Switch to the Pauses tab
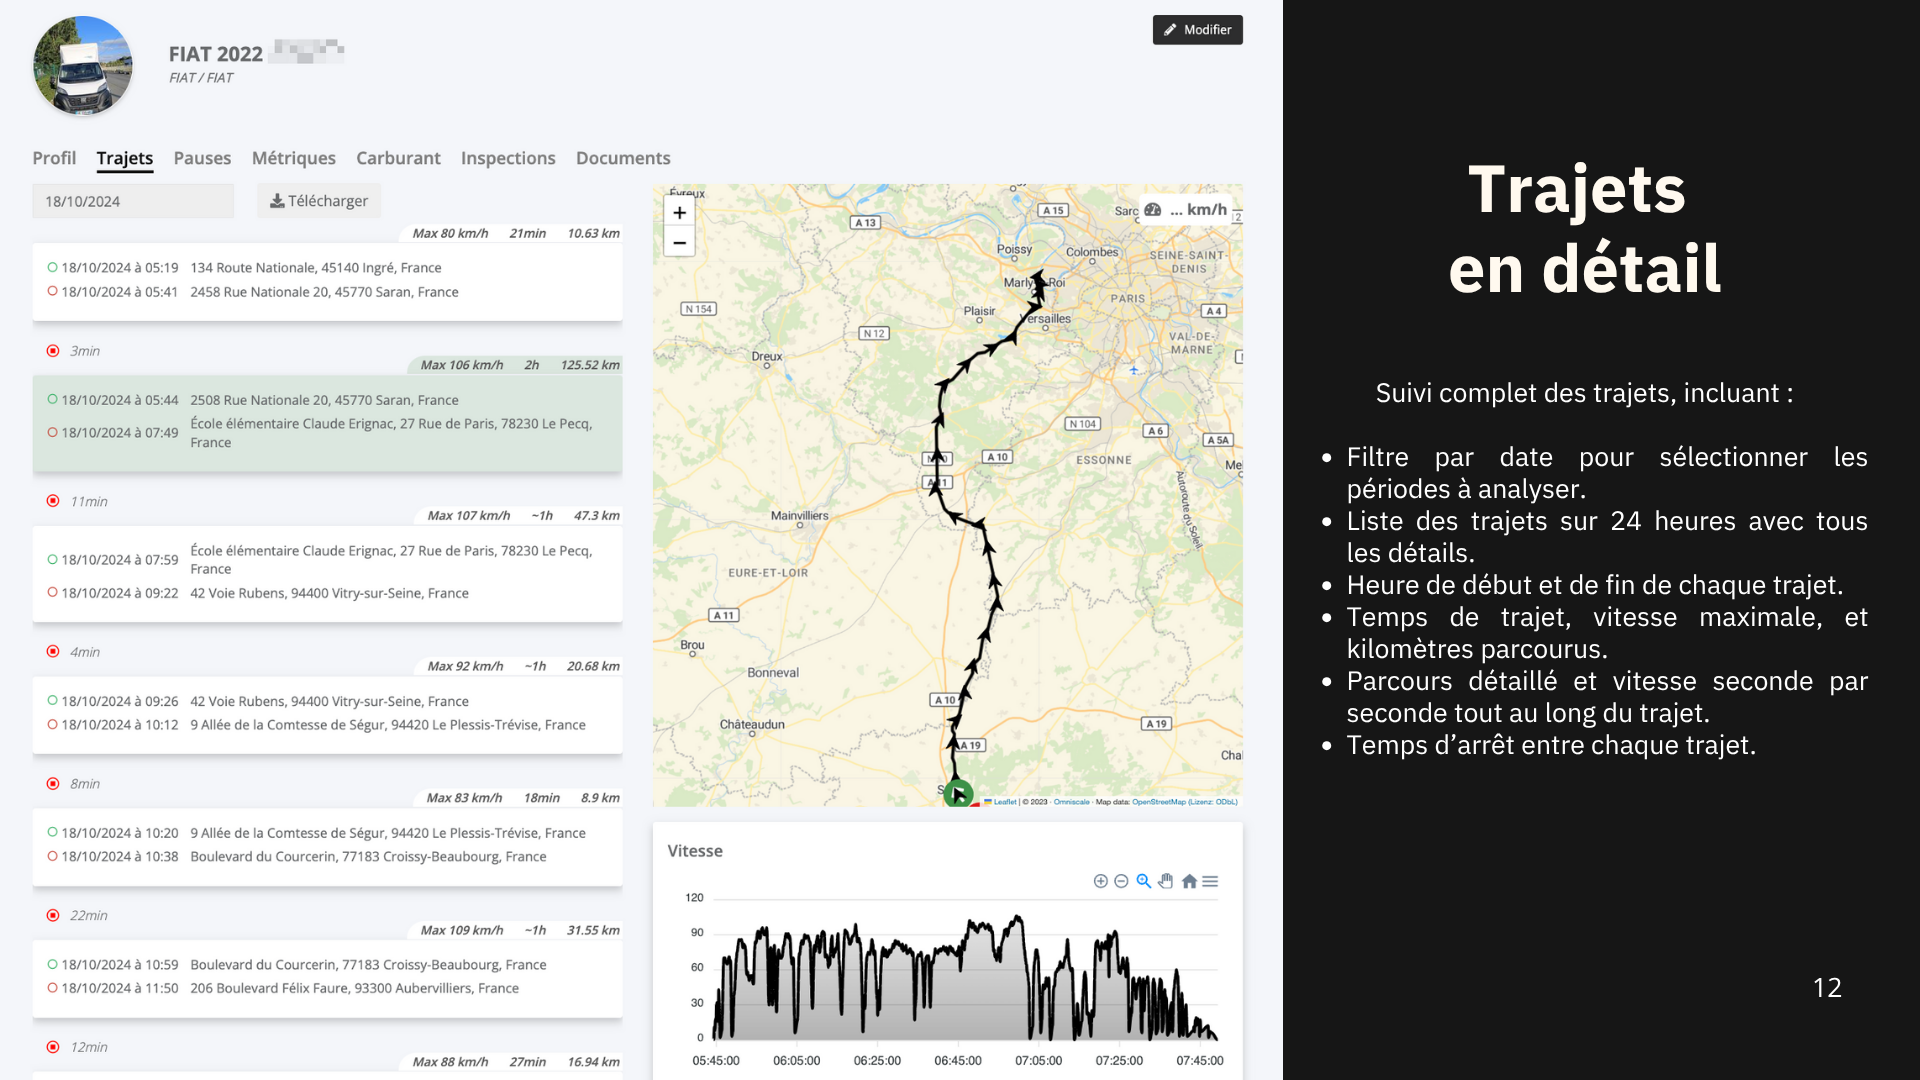1920x1080 pixels. click(202, 158)
